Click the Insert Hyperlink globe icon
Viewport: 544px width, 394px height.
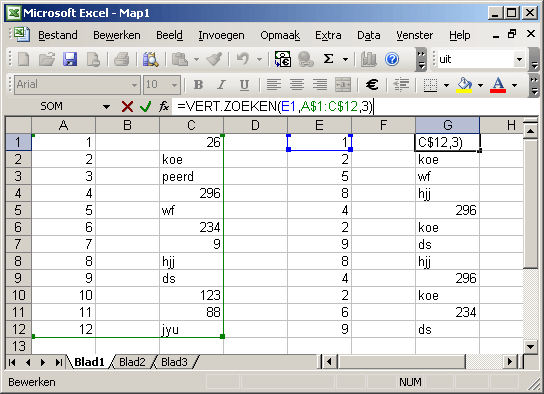click(x=305, y=59)
